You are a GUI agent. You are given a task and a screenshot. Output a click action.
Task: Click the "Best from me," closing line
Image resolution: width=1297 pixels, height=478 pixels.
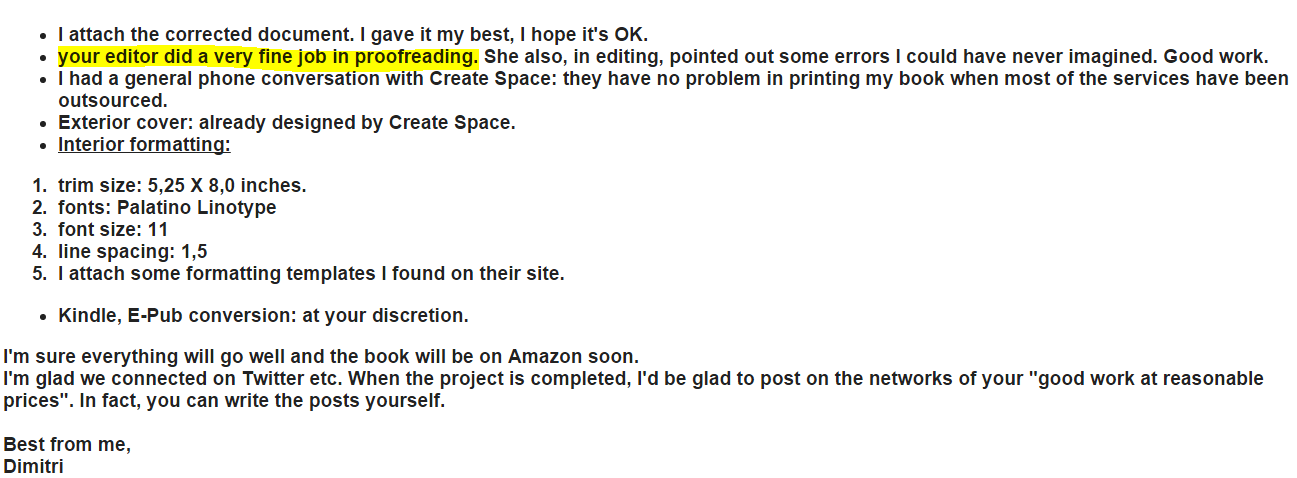[x=67, y=445]
